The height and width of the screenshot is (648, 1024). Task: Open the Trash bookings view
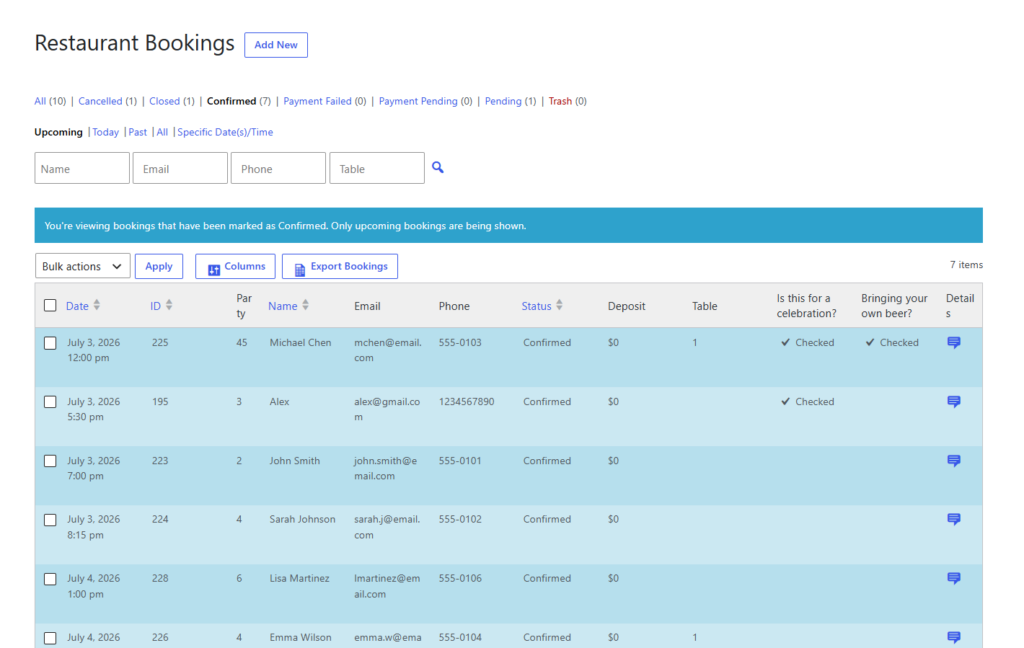[x=560, y=101]
